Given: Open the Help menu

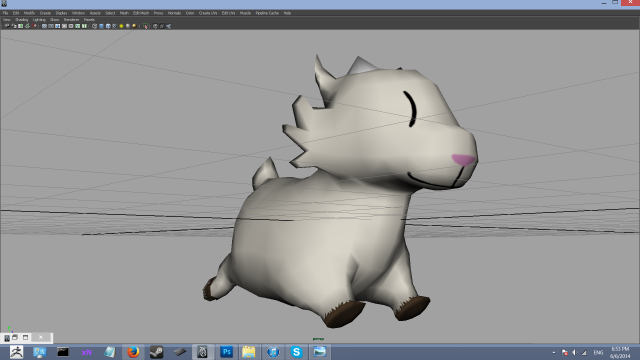Looking at the screenshot, I should click(287, 13).
